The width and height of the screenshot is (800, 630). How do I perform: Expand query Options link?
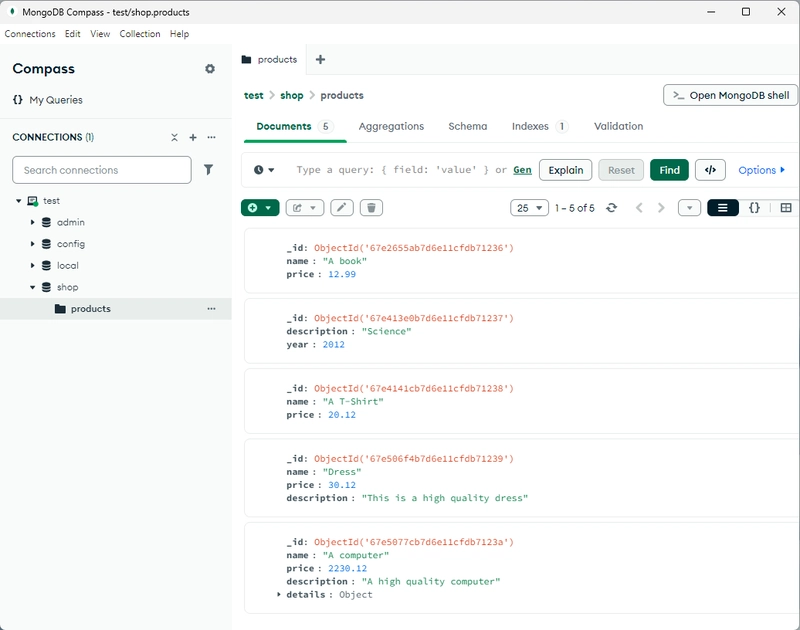point(761,170)
